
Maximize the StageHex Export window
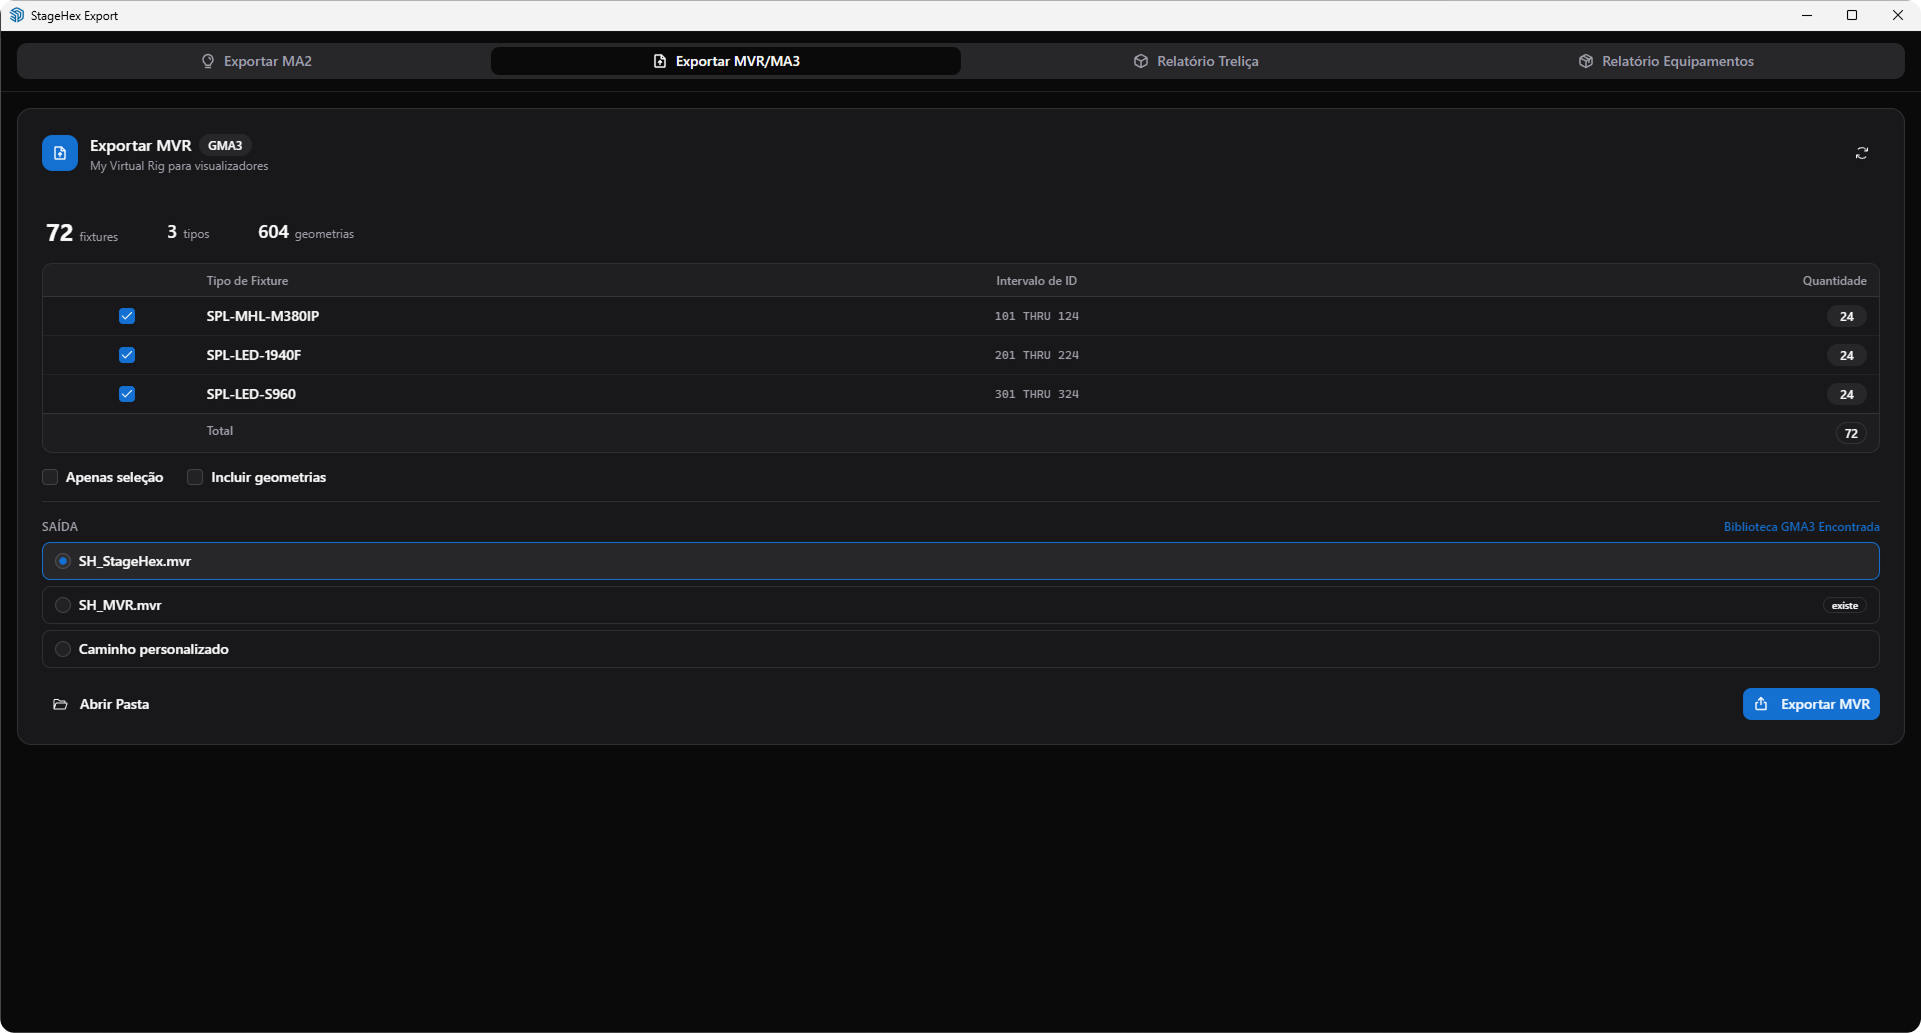pyautogui.click(x=1852, y=15)
